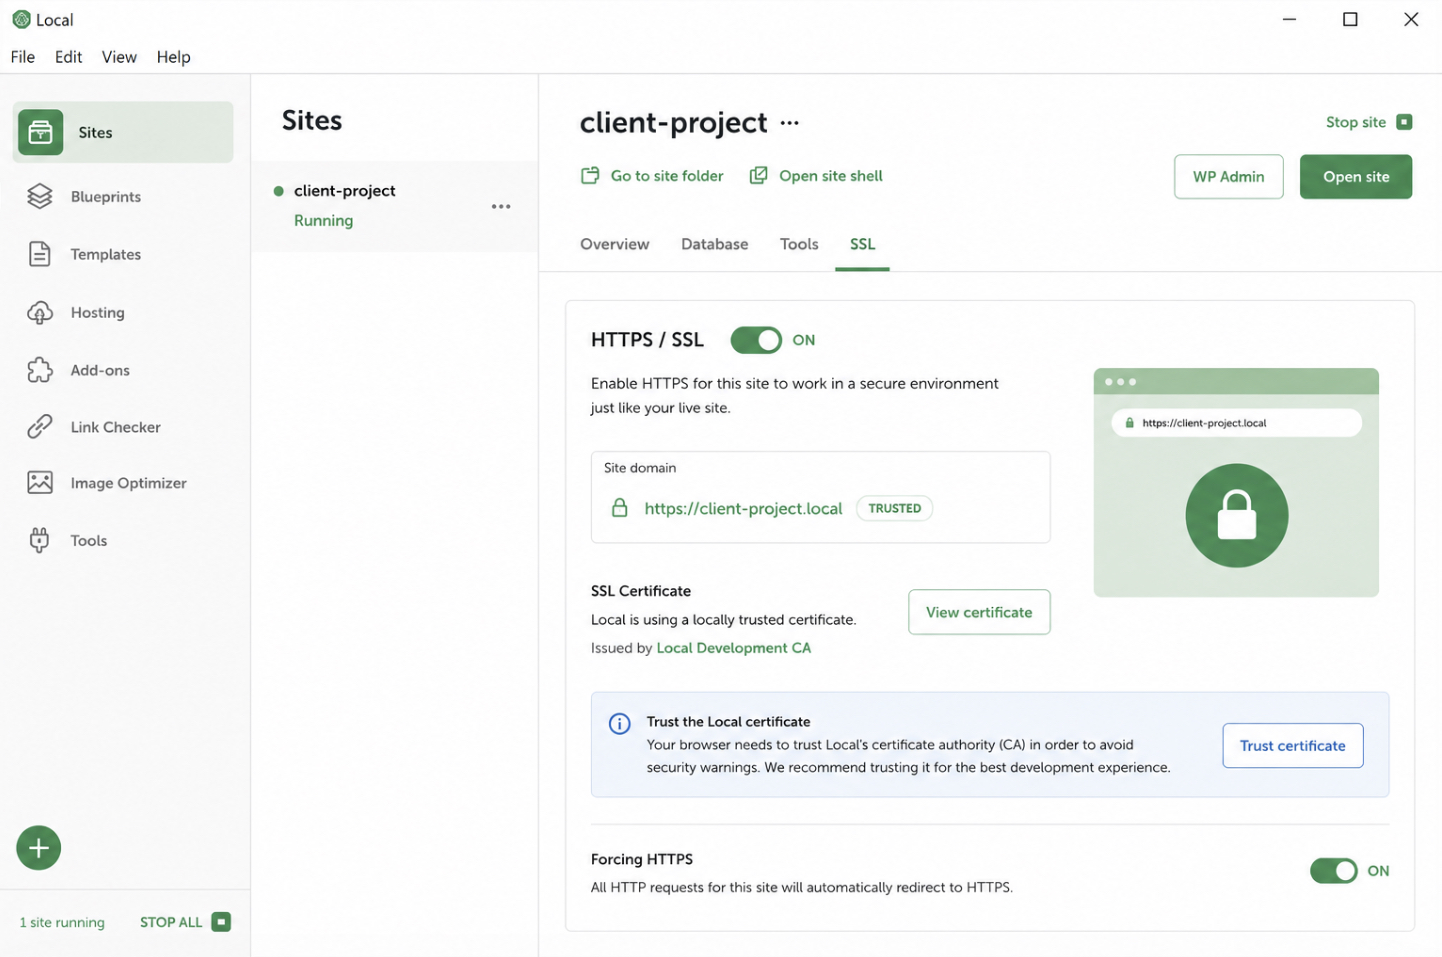1442x957 pixels.
Task: Open the https://client-project.local domain link
Action: tap(743, 508)
